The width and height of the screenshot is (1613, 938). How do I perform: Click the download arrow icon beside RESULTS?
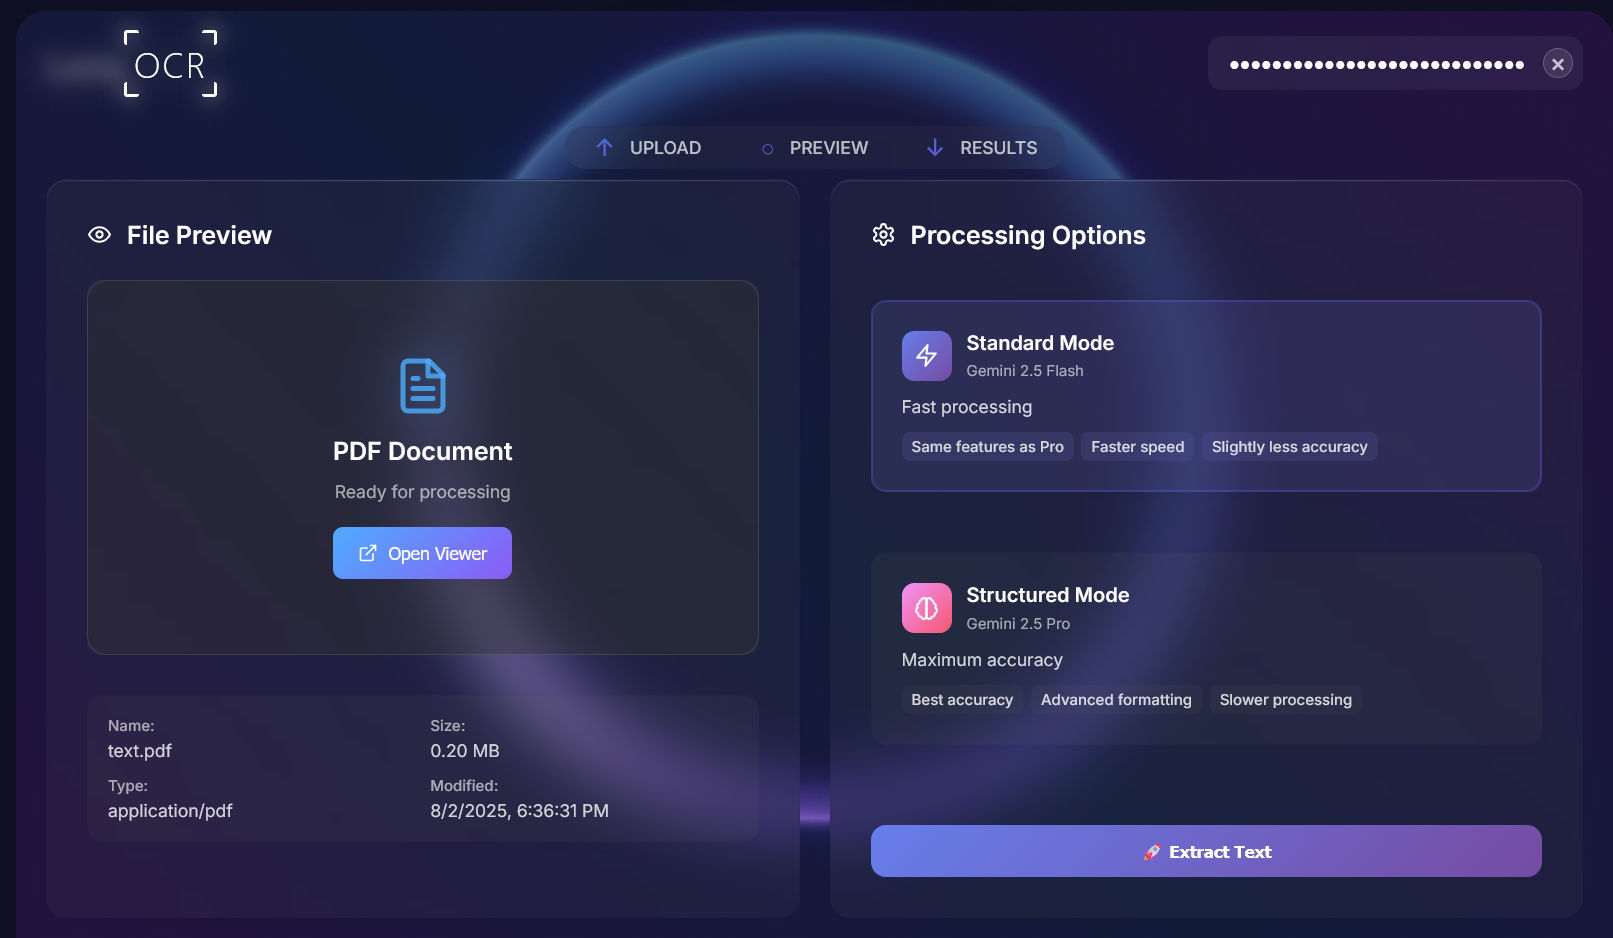click(935, 147)
